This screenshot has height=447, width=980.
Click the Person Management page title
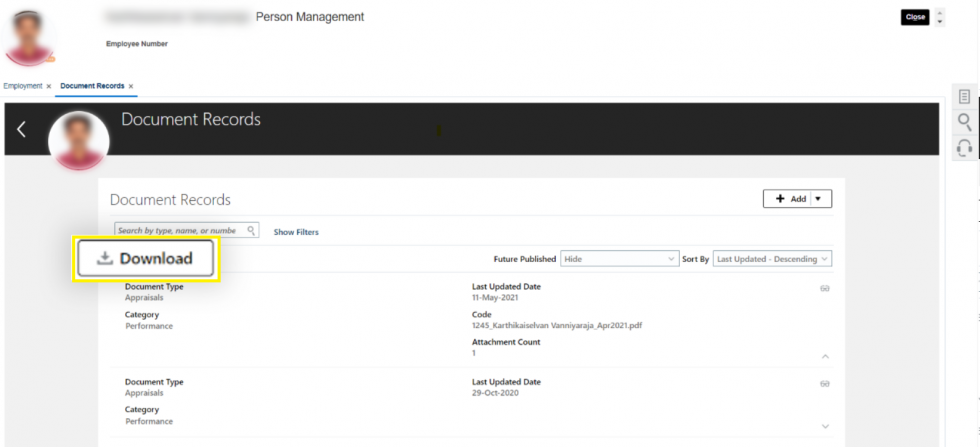pos(310,17)
